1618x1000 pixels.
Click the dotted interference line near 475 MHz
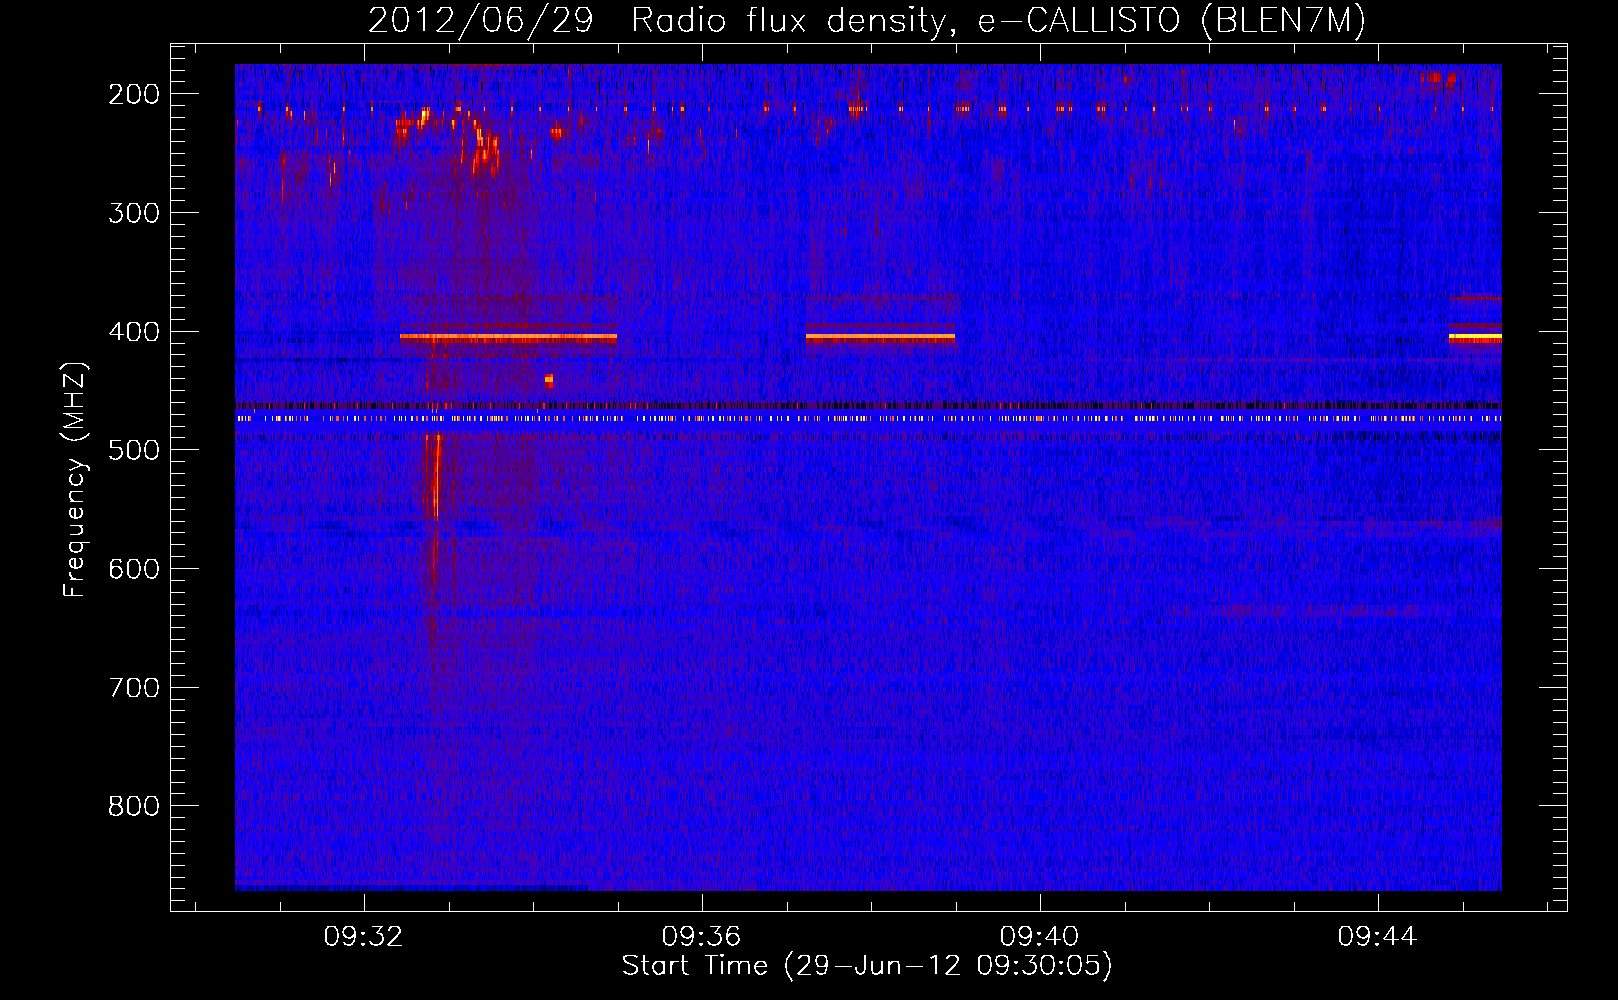[868, 419]
